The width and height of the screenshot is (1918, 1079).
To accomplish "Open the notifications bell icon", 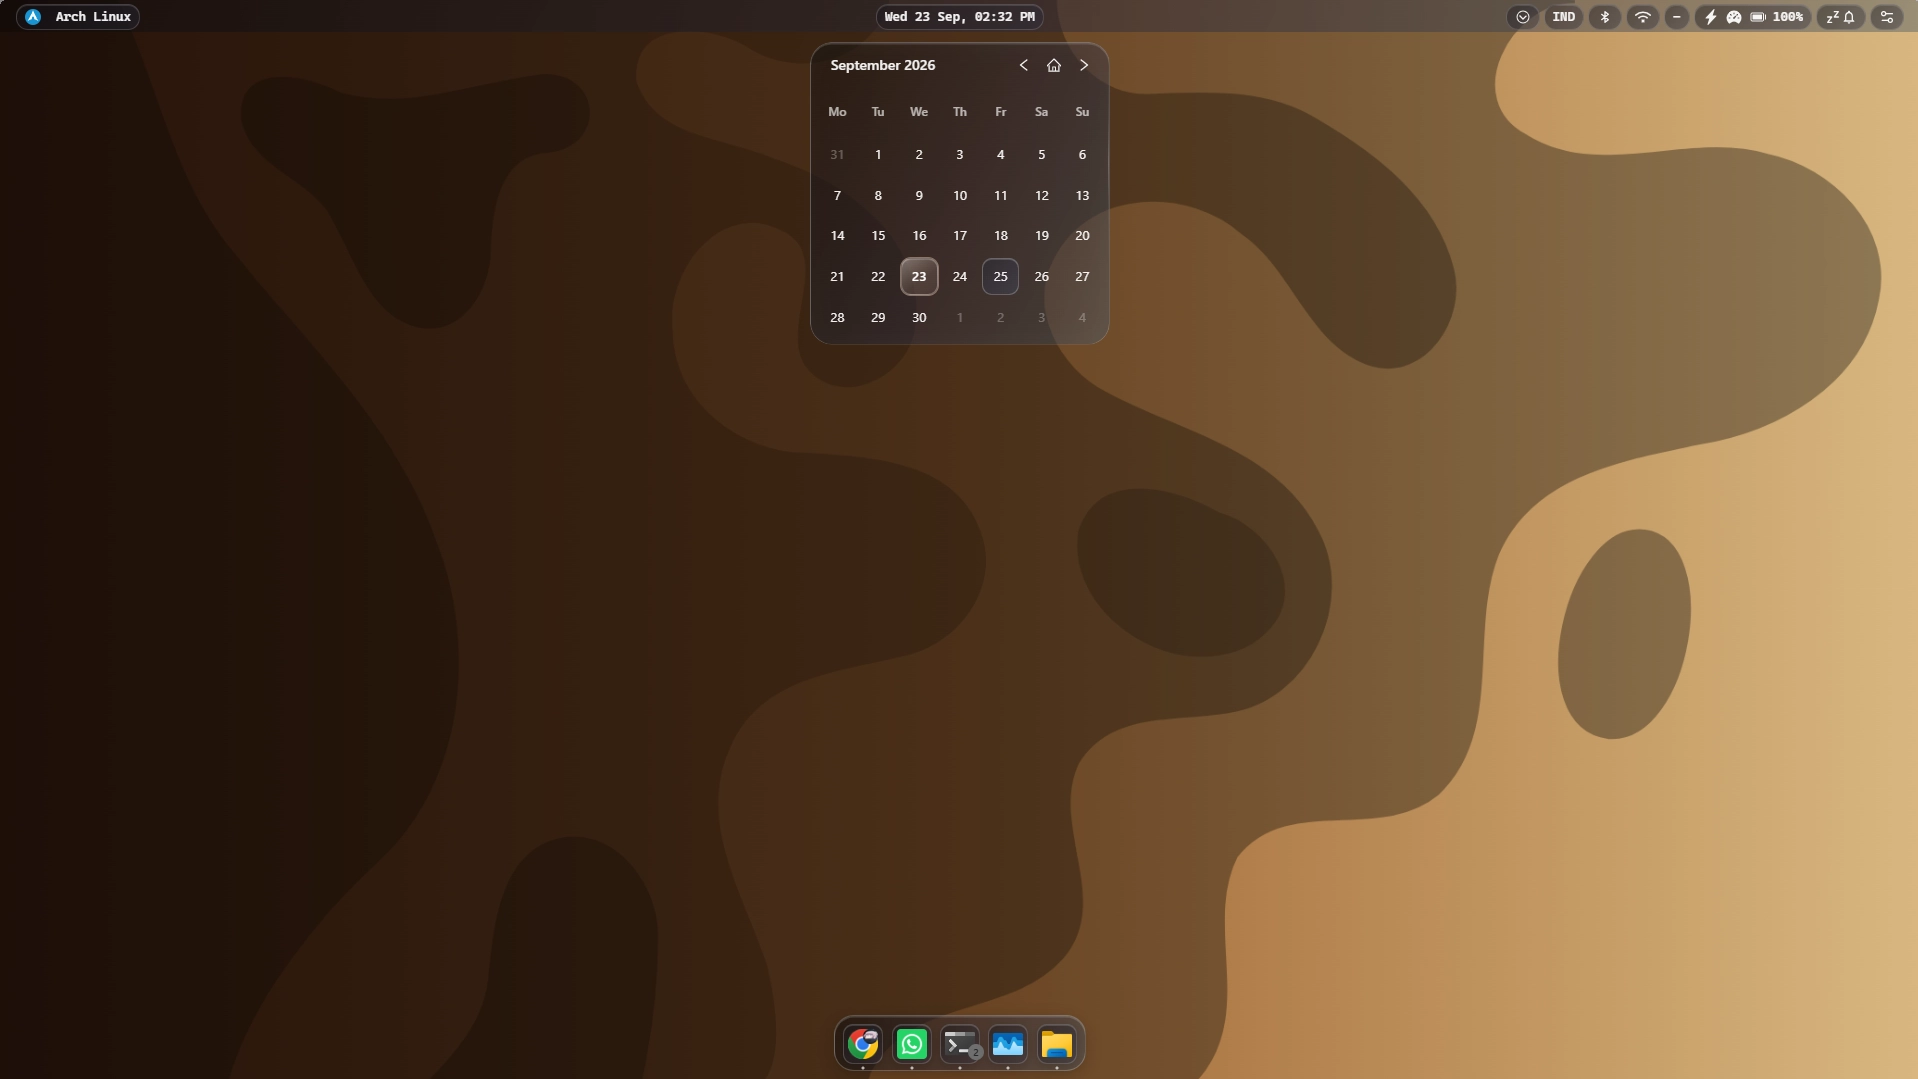I will [1850, 17].
